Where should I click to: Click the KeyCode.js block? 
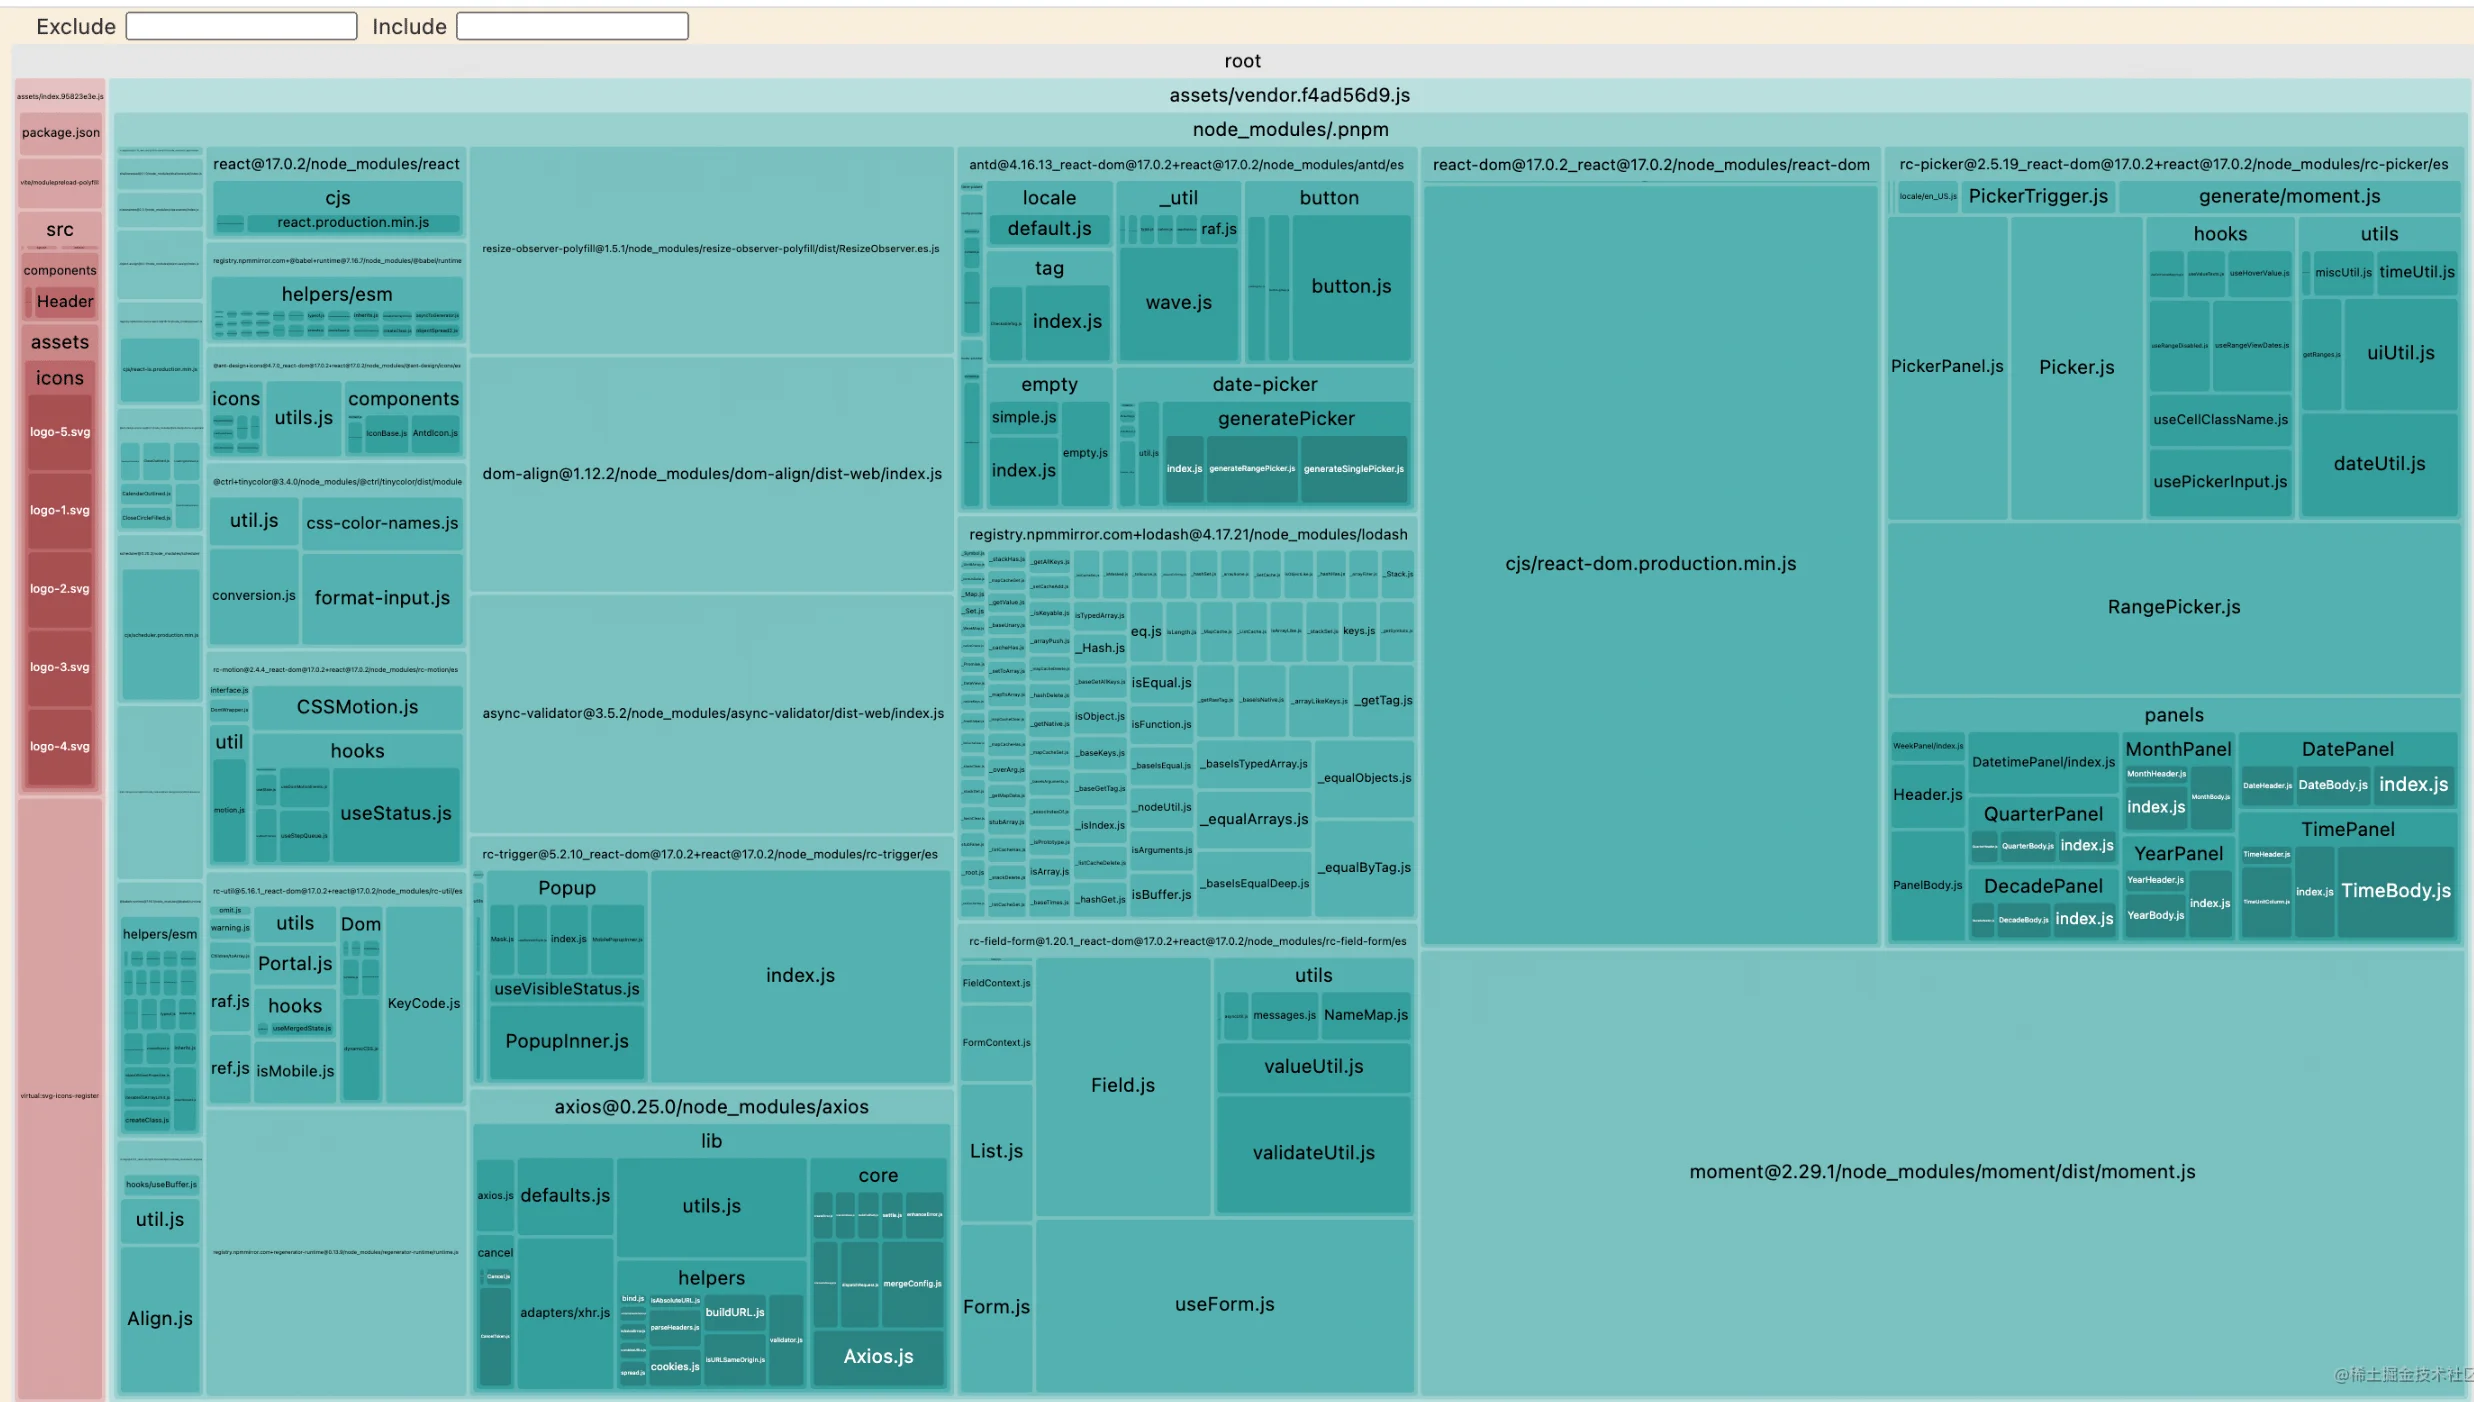(424, 1003)
